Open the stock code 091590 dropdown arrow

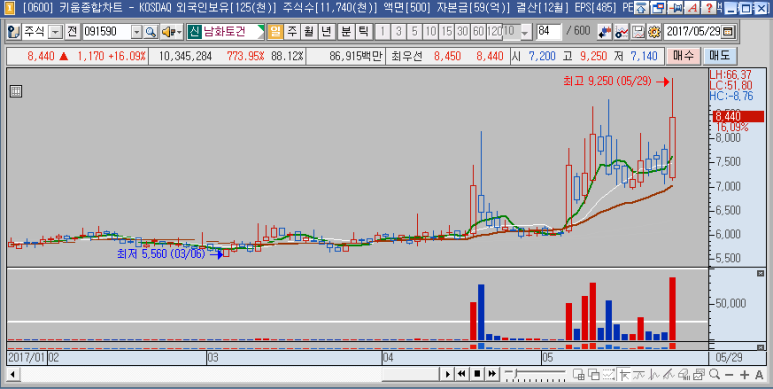point(137,32)
